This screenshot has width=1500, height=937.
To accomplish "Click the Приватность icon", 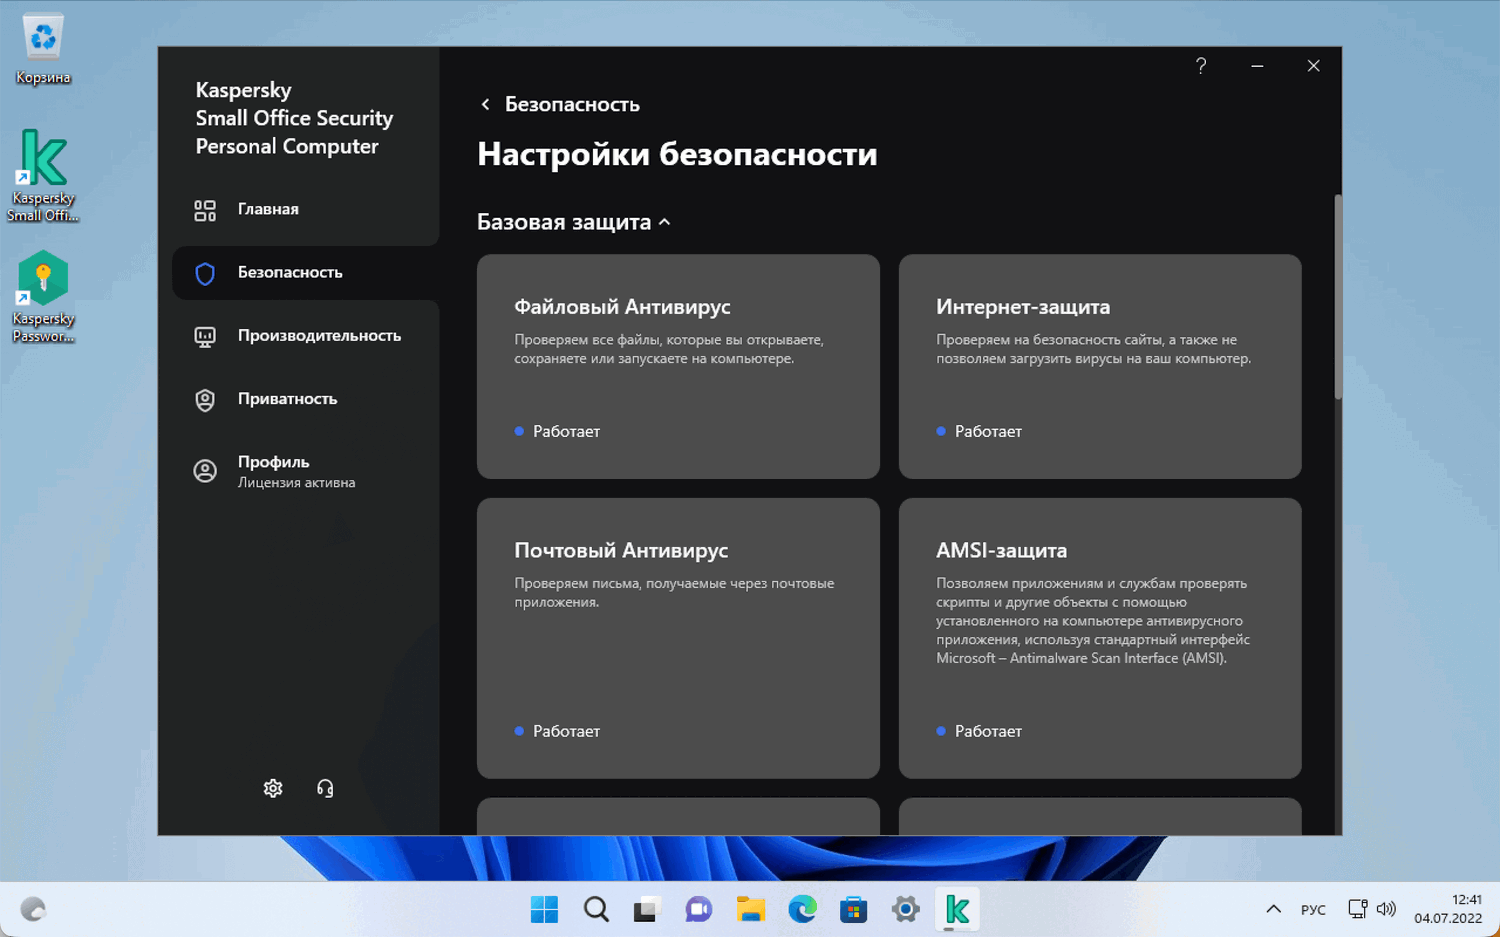I will click(205, 400).
